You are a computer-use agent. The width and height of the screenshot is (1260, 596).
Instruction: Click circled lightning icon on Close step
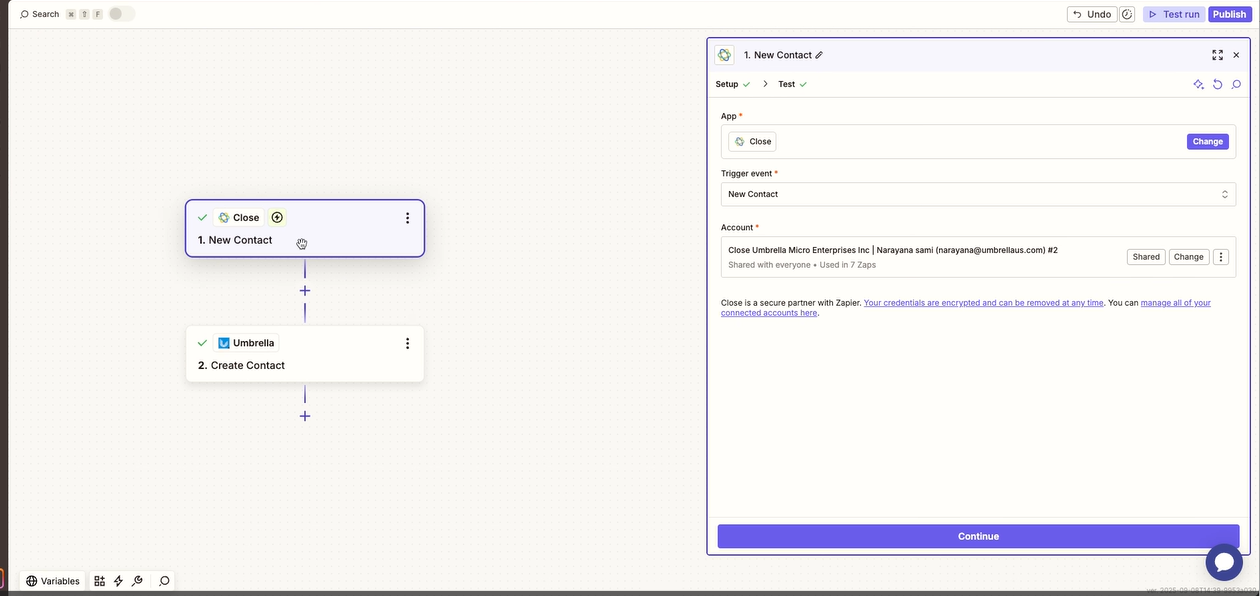click(277, 217)
